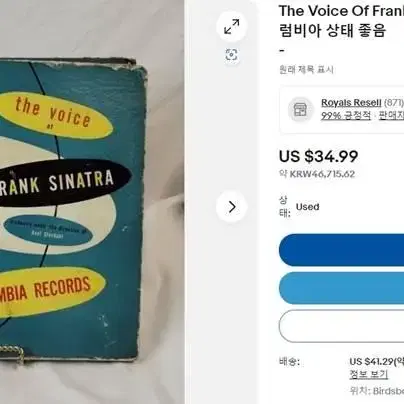View the seller's (871) feedback count

(394, 102)
